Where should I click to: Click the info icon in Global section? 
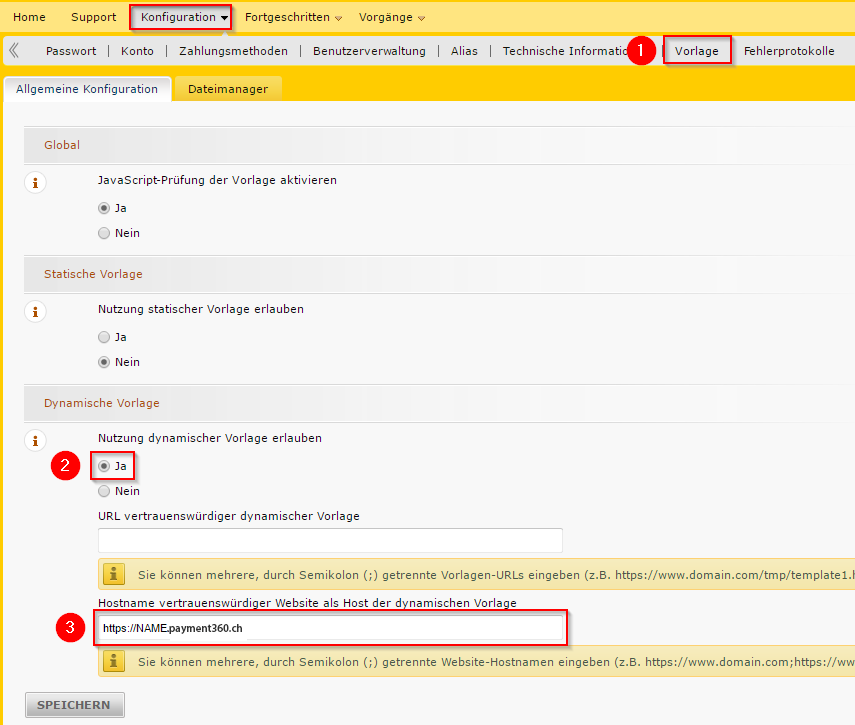35,182
